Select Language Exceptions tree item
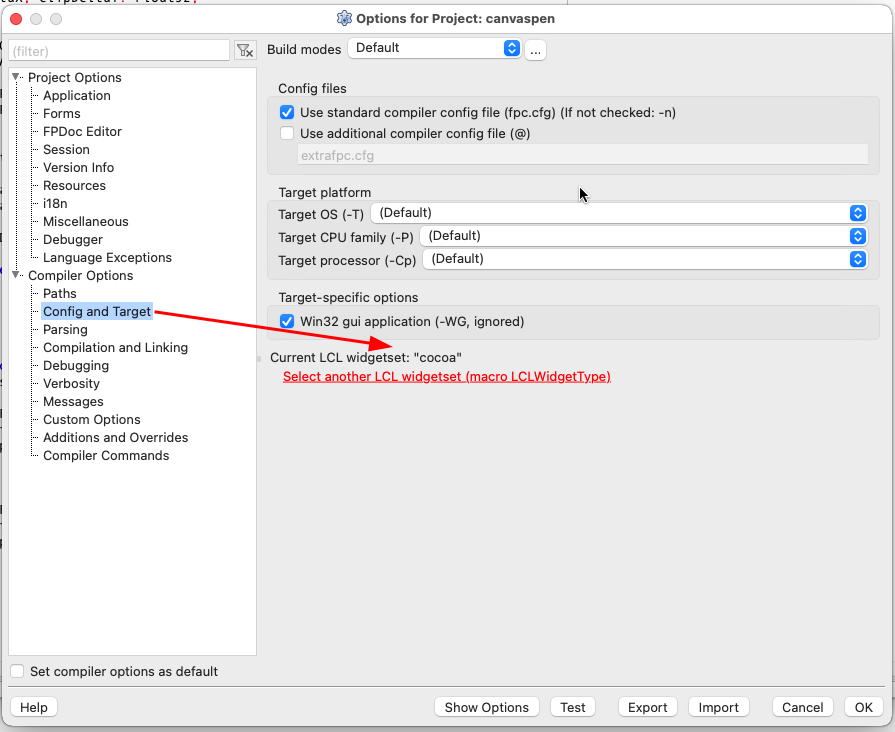 coord(107,258)
